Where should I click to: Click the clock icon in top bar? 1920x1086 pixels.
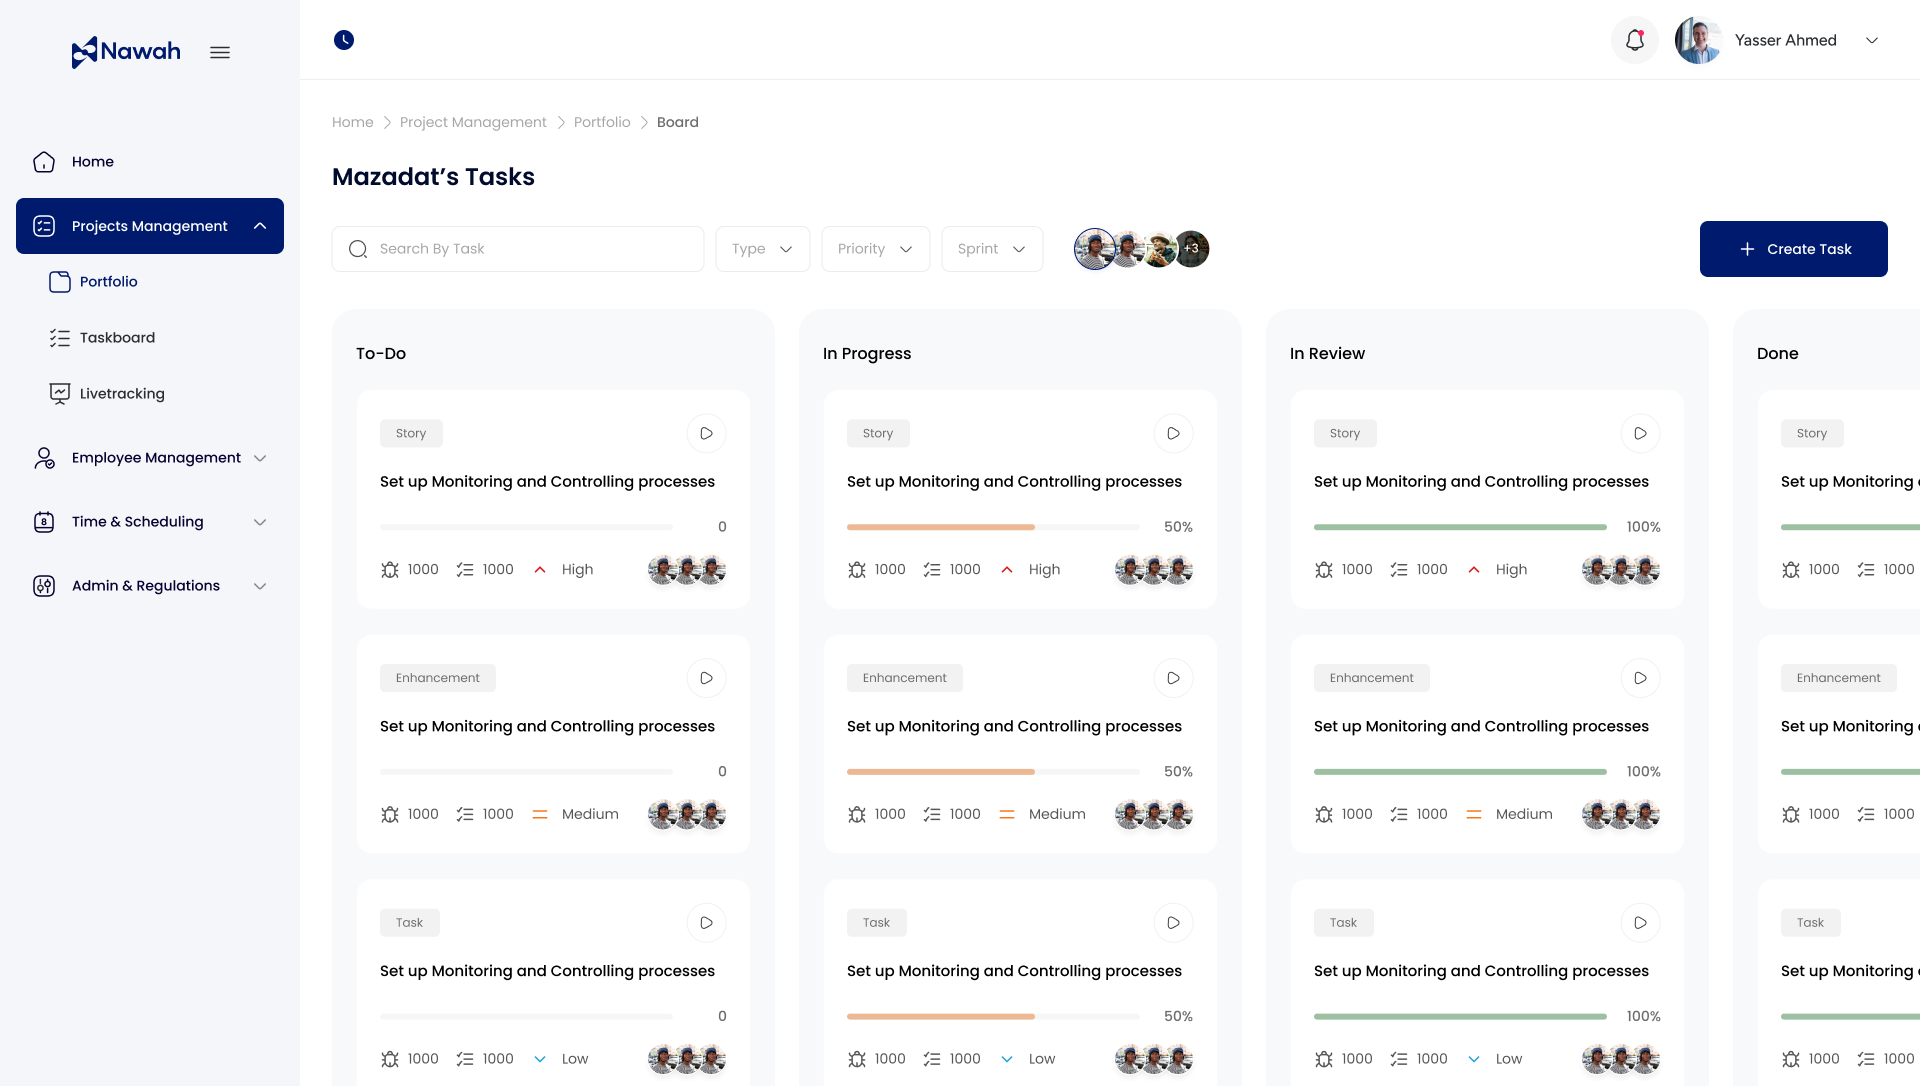pyautogui.click(x=344, y=40)
